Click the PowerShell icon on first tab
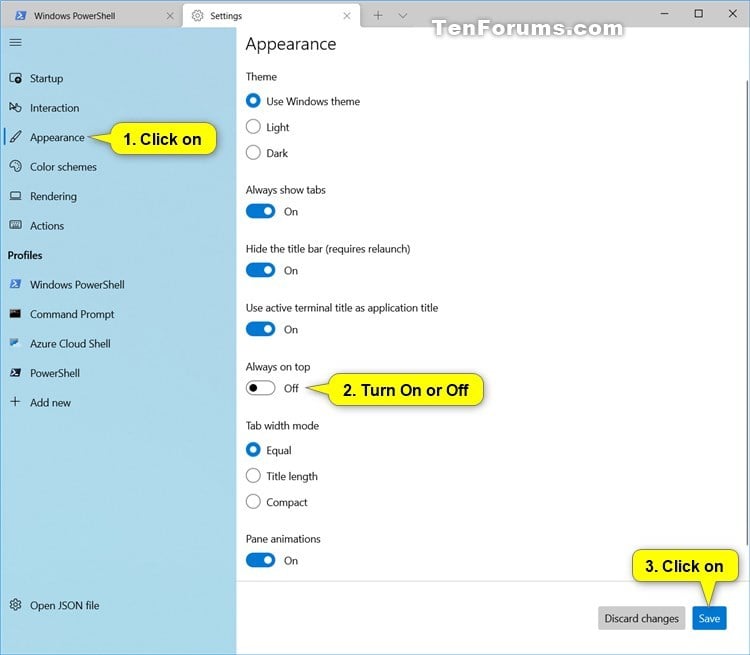750x655 pixels. click(21, 16)
